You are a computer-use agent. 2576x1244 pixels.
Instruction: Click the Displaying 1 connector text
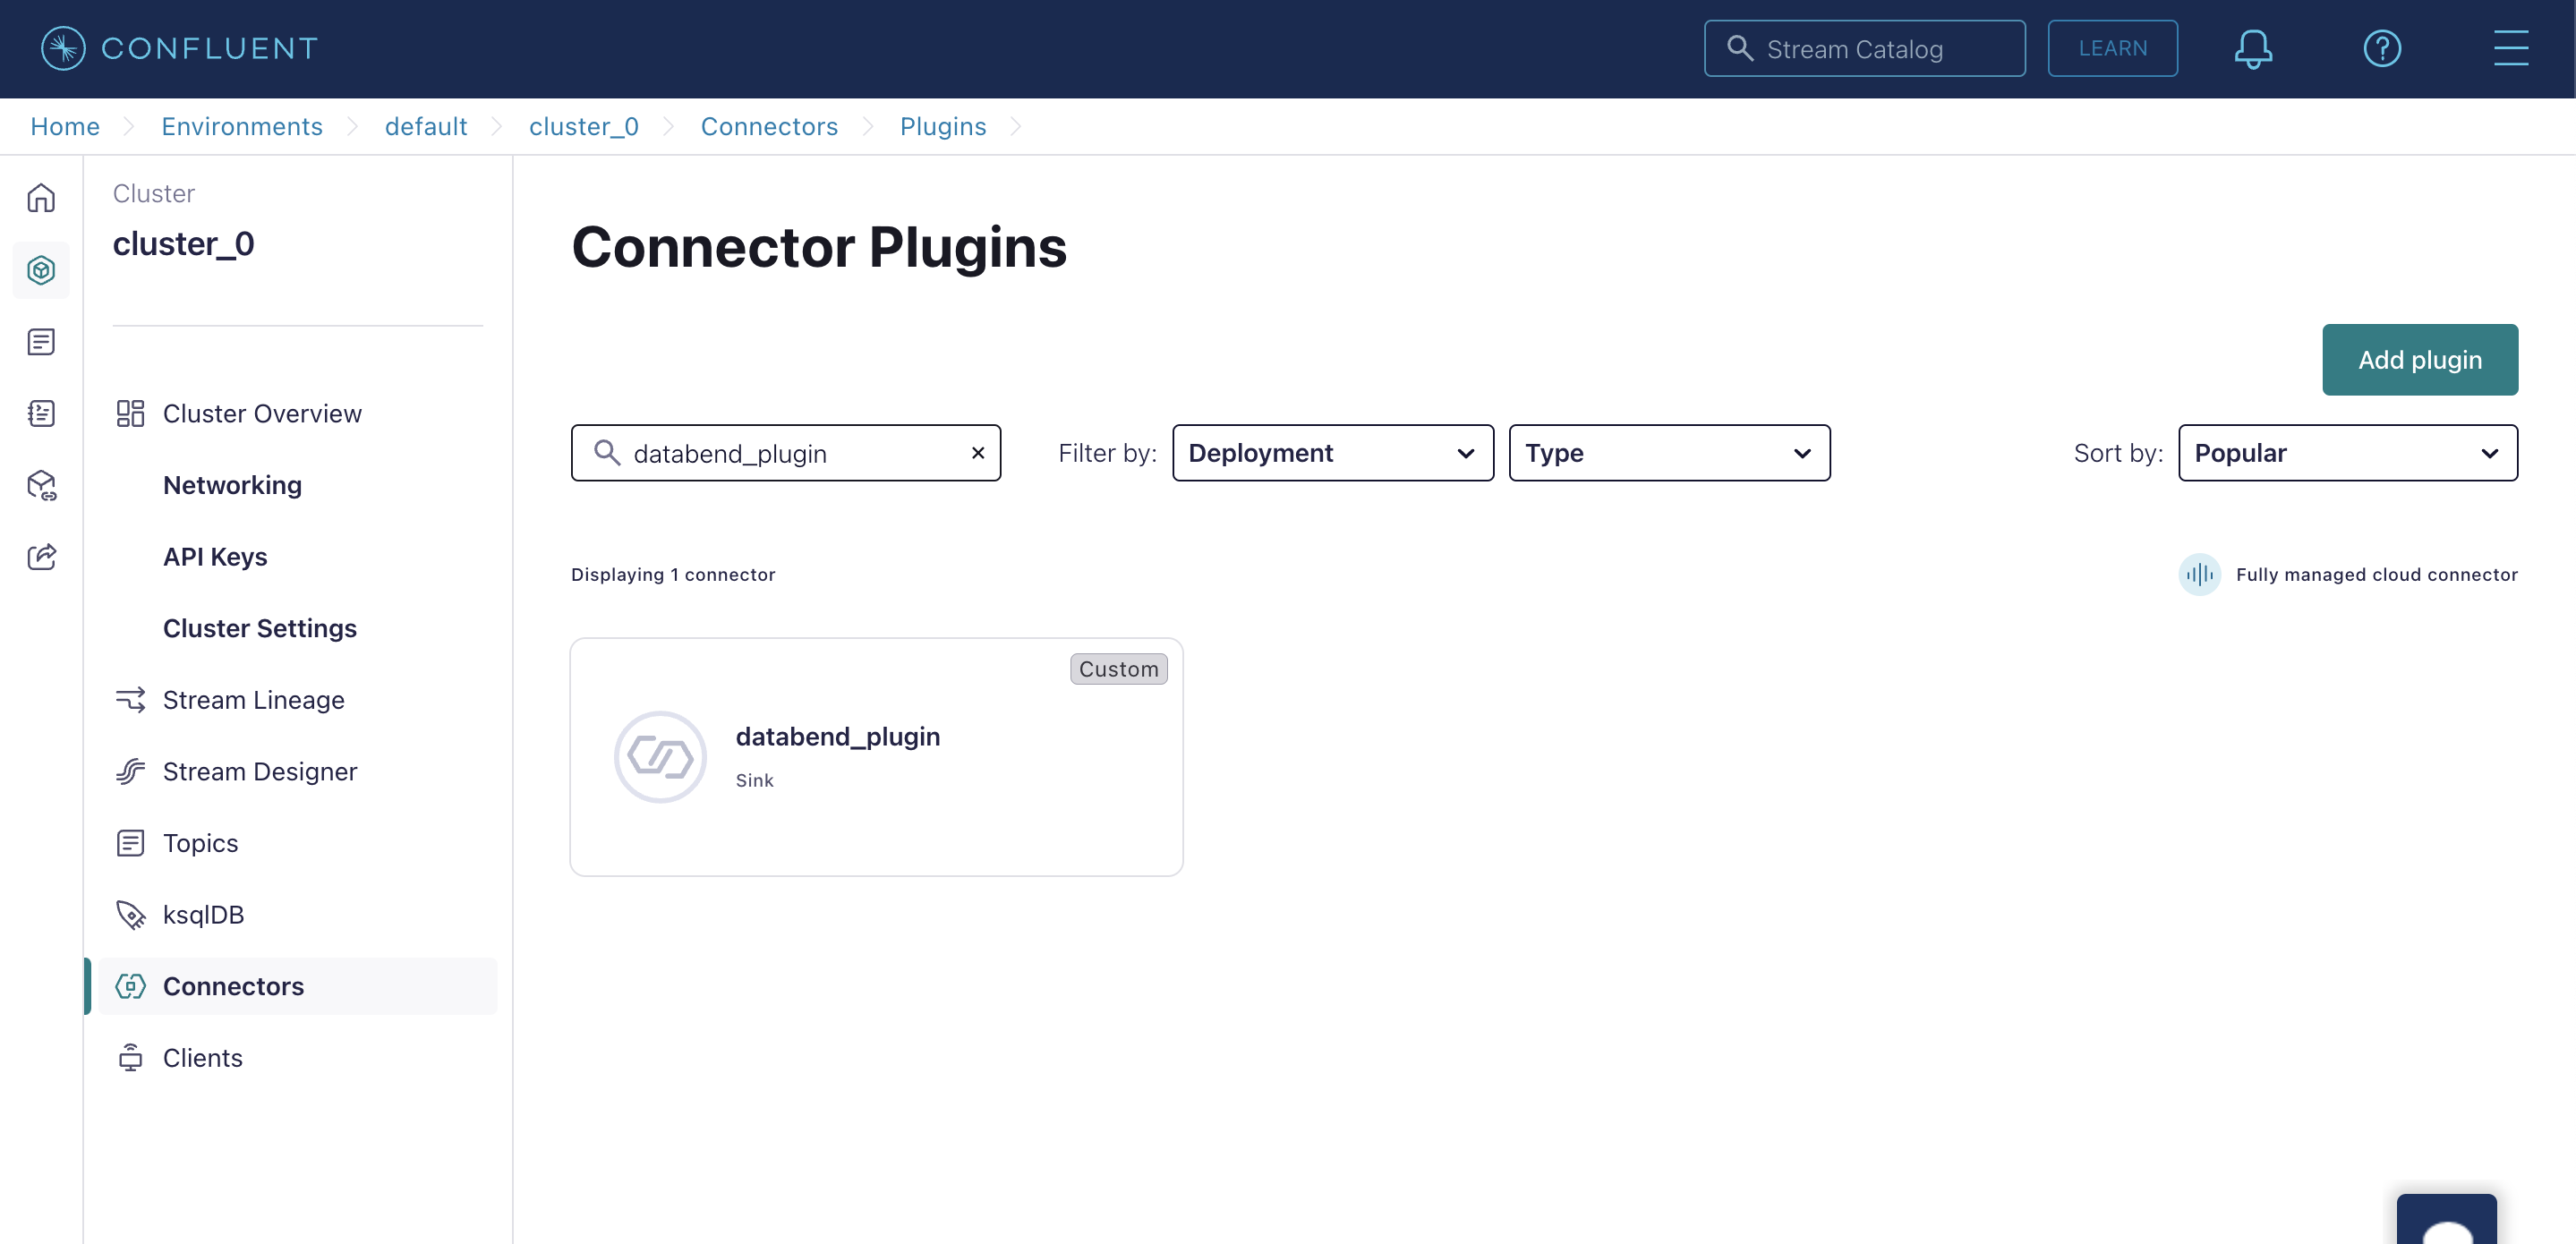click(673, 574)
